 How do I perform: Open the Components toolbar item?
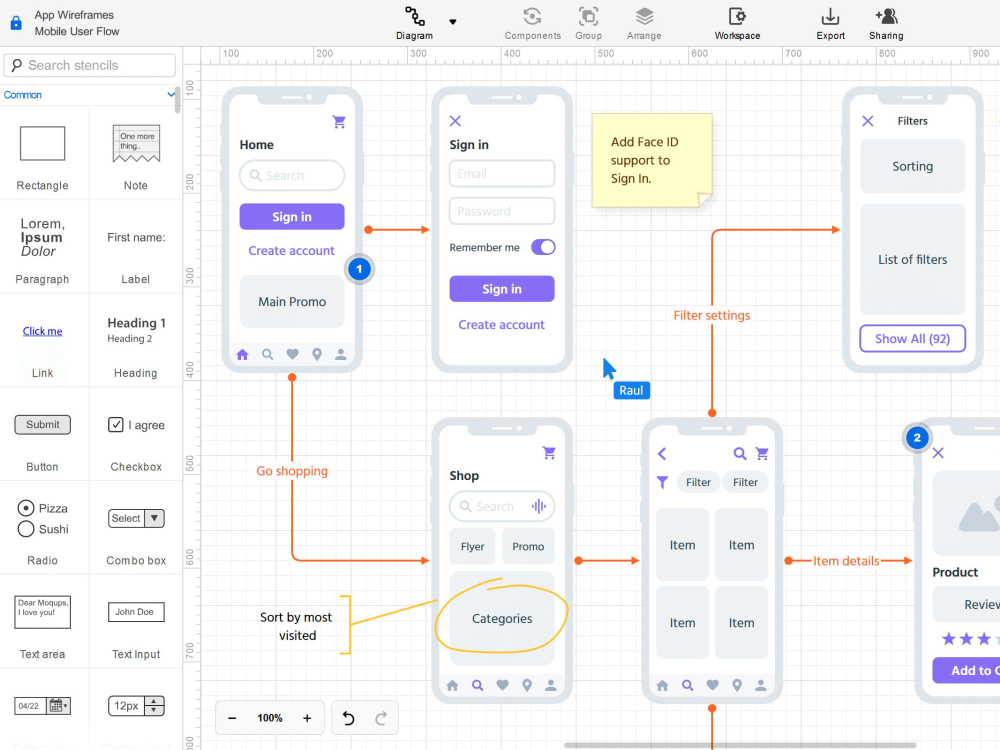[533, 23]
